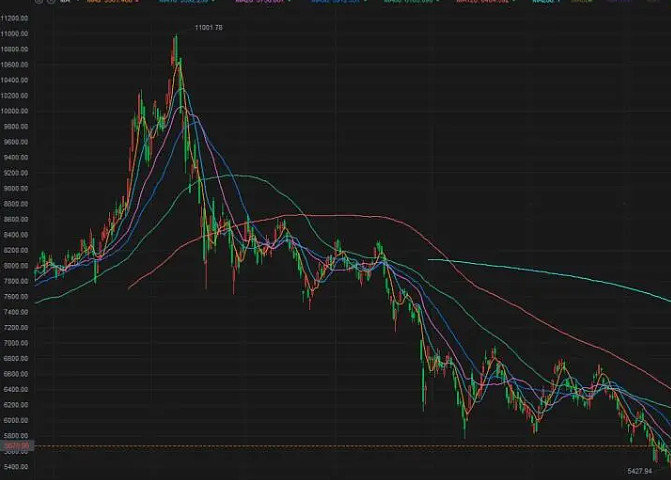Image resolution: width=671 pixels, height=480 pixels.
Task: Select the red current-price tag on the axis
Action: click(x=17, y=446)
